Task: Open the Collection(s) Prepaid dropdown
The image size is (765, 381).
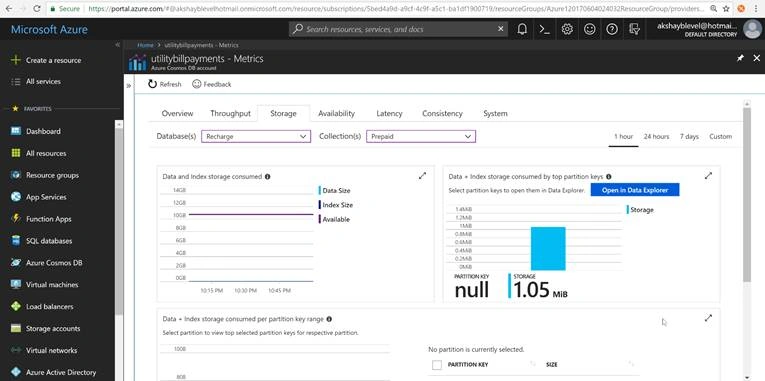Action: click(x=421, y=137)
